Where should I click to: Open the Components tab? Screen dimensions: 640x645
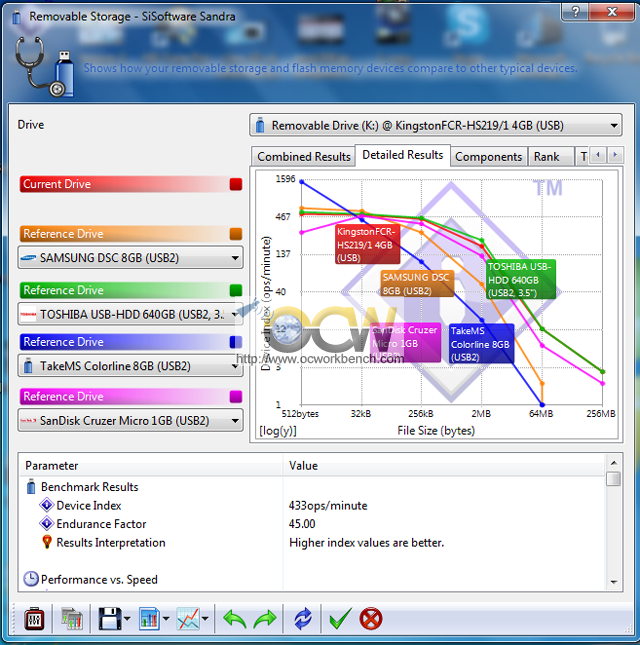[489, 157]
